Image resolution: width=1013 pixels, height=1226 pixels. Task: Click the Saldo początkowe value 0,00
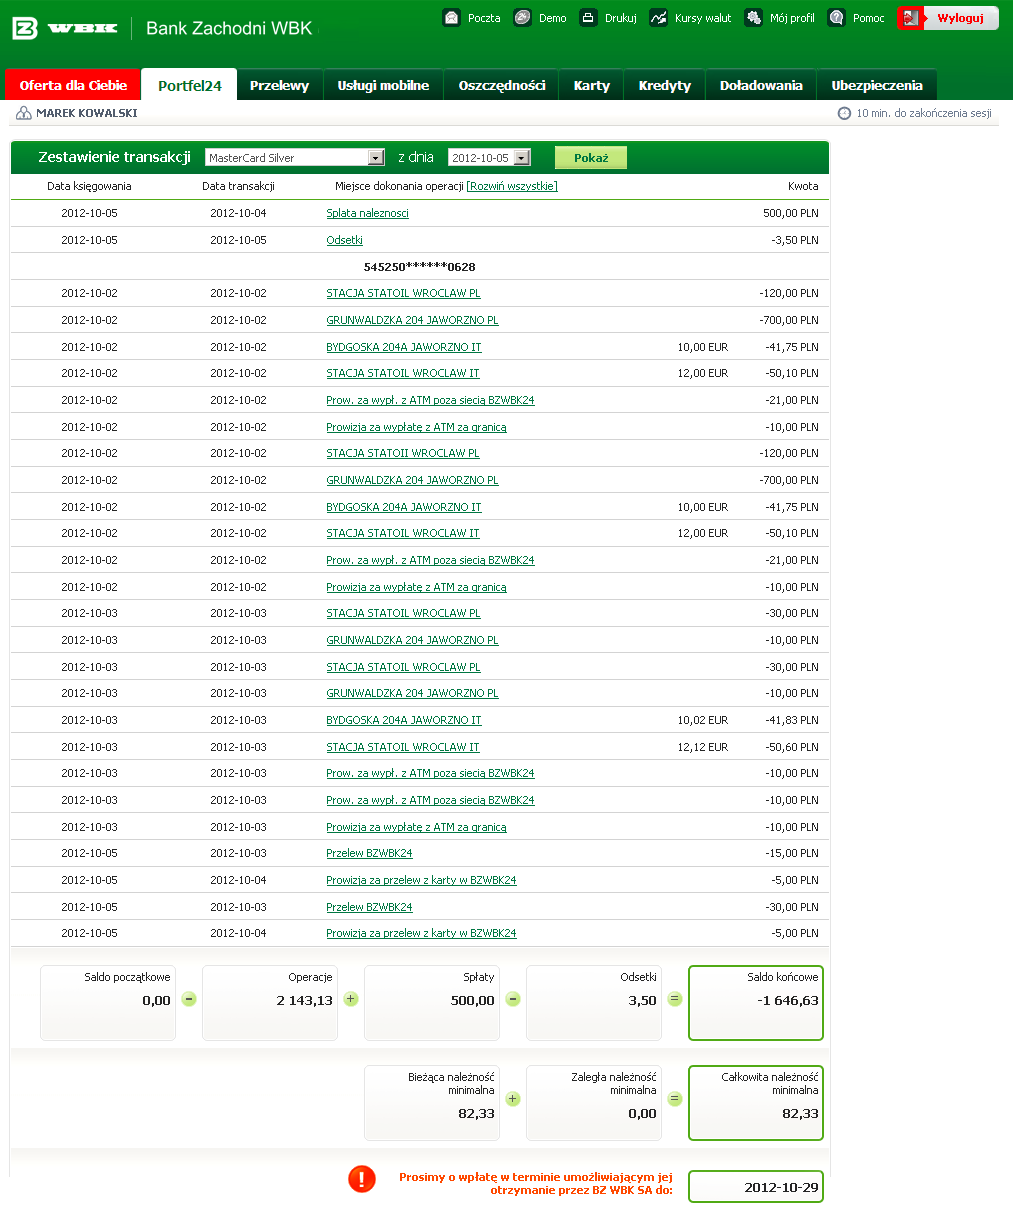[157, 1000]
